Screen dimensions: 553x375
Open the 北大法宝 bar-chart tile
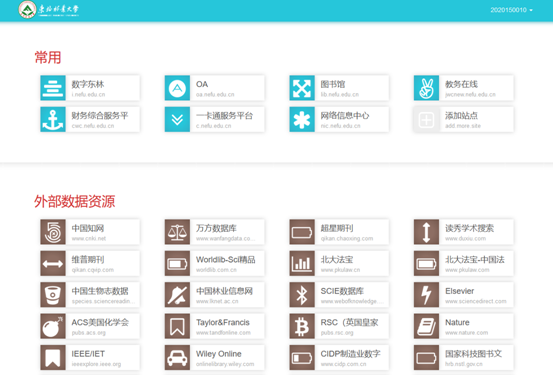click(339, 264)
